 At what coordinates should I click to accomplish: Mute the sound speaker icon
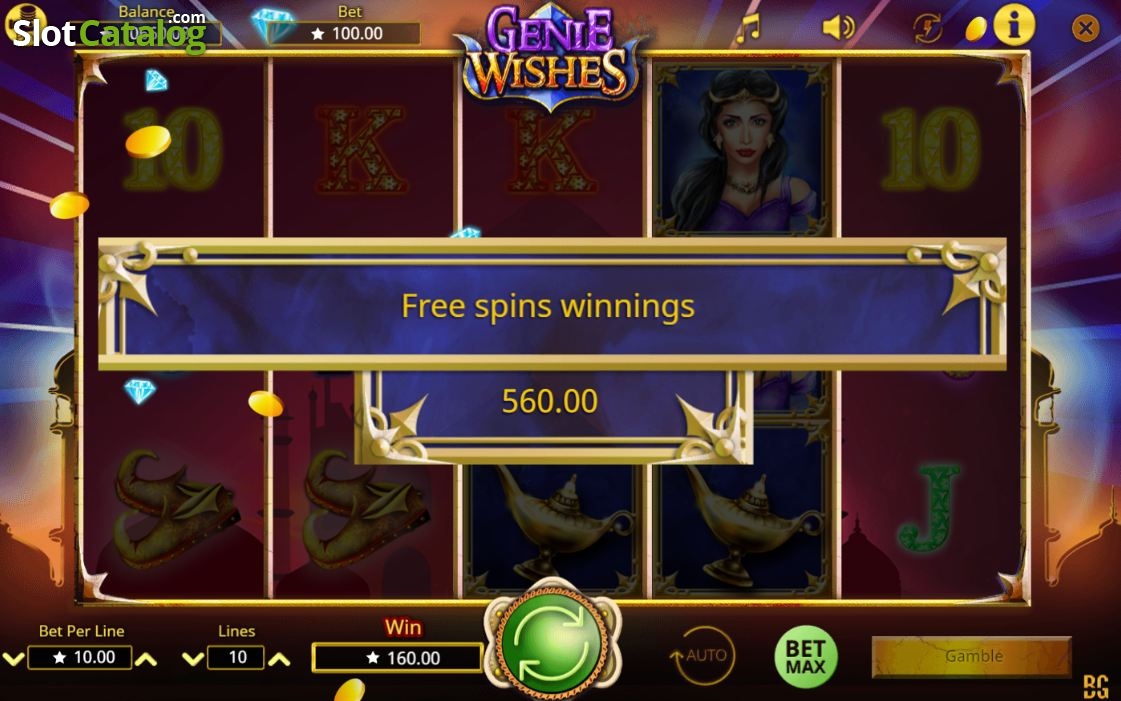838,28
